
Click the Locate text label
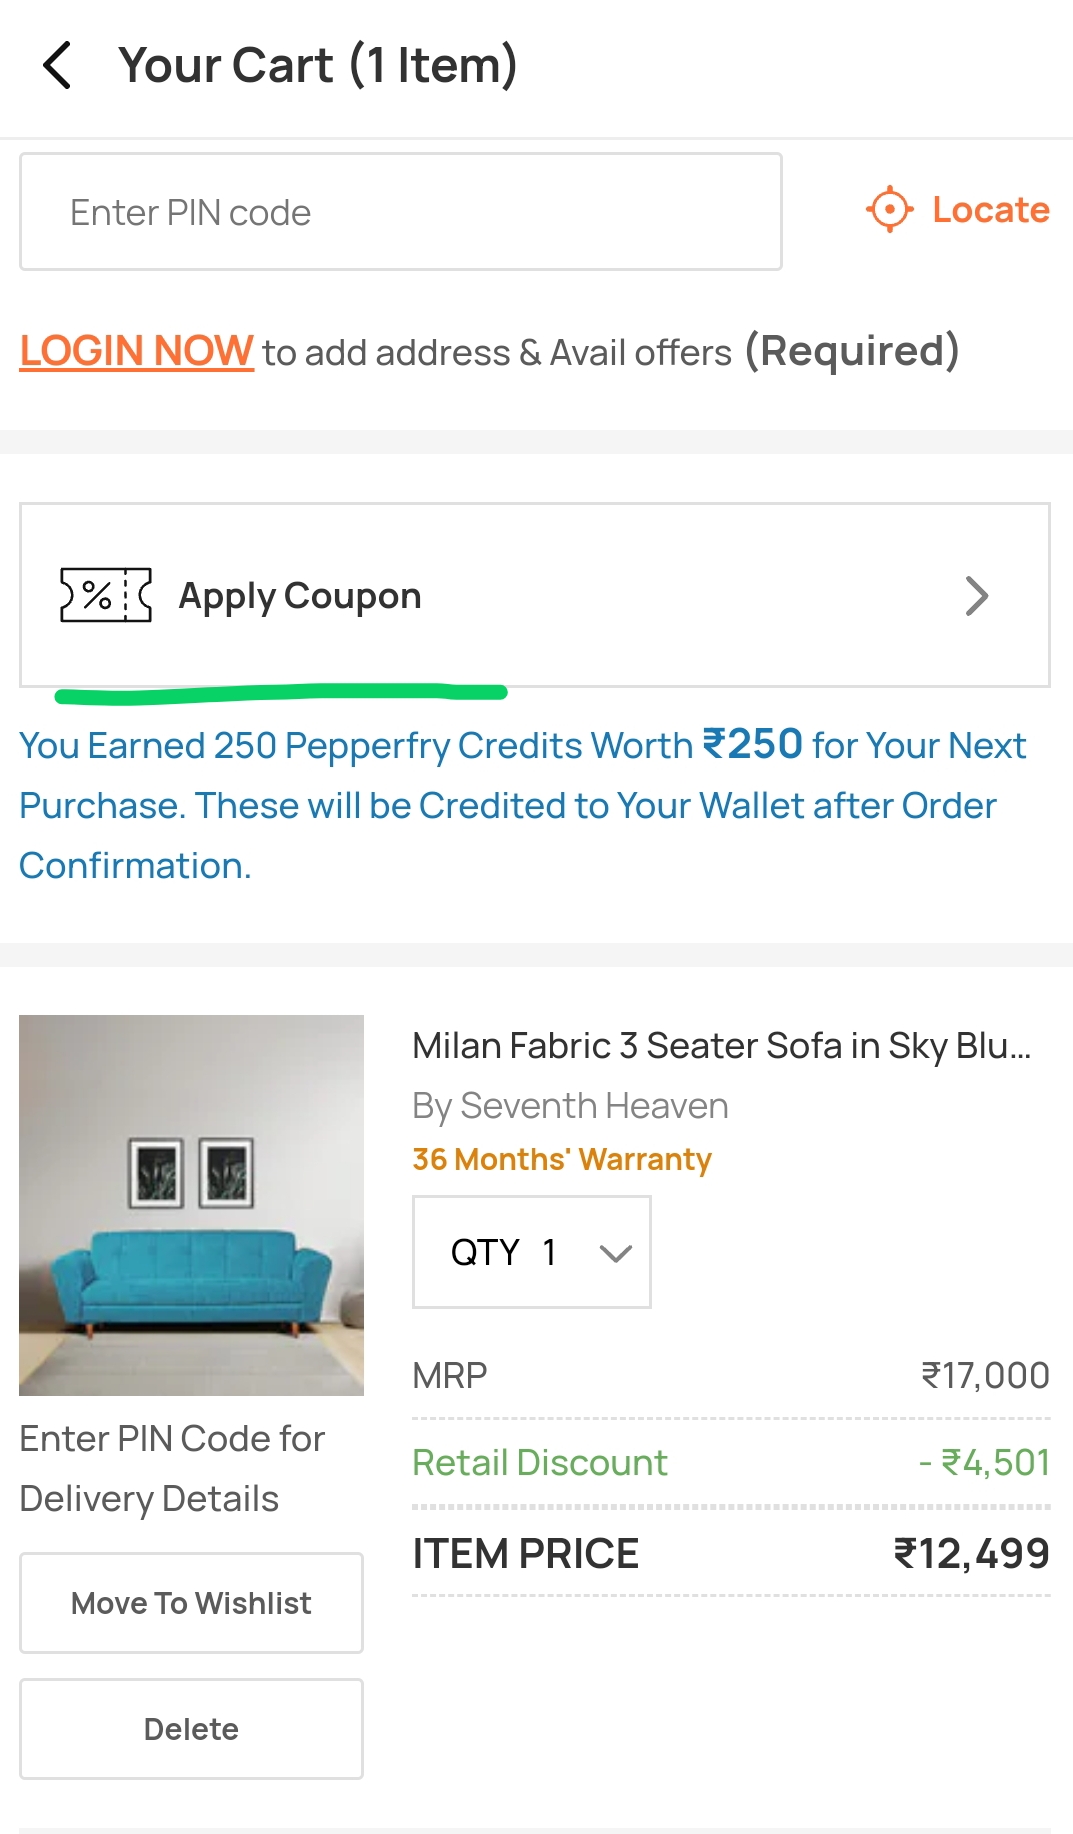click(x=991, y=210)
